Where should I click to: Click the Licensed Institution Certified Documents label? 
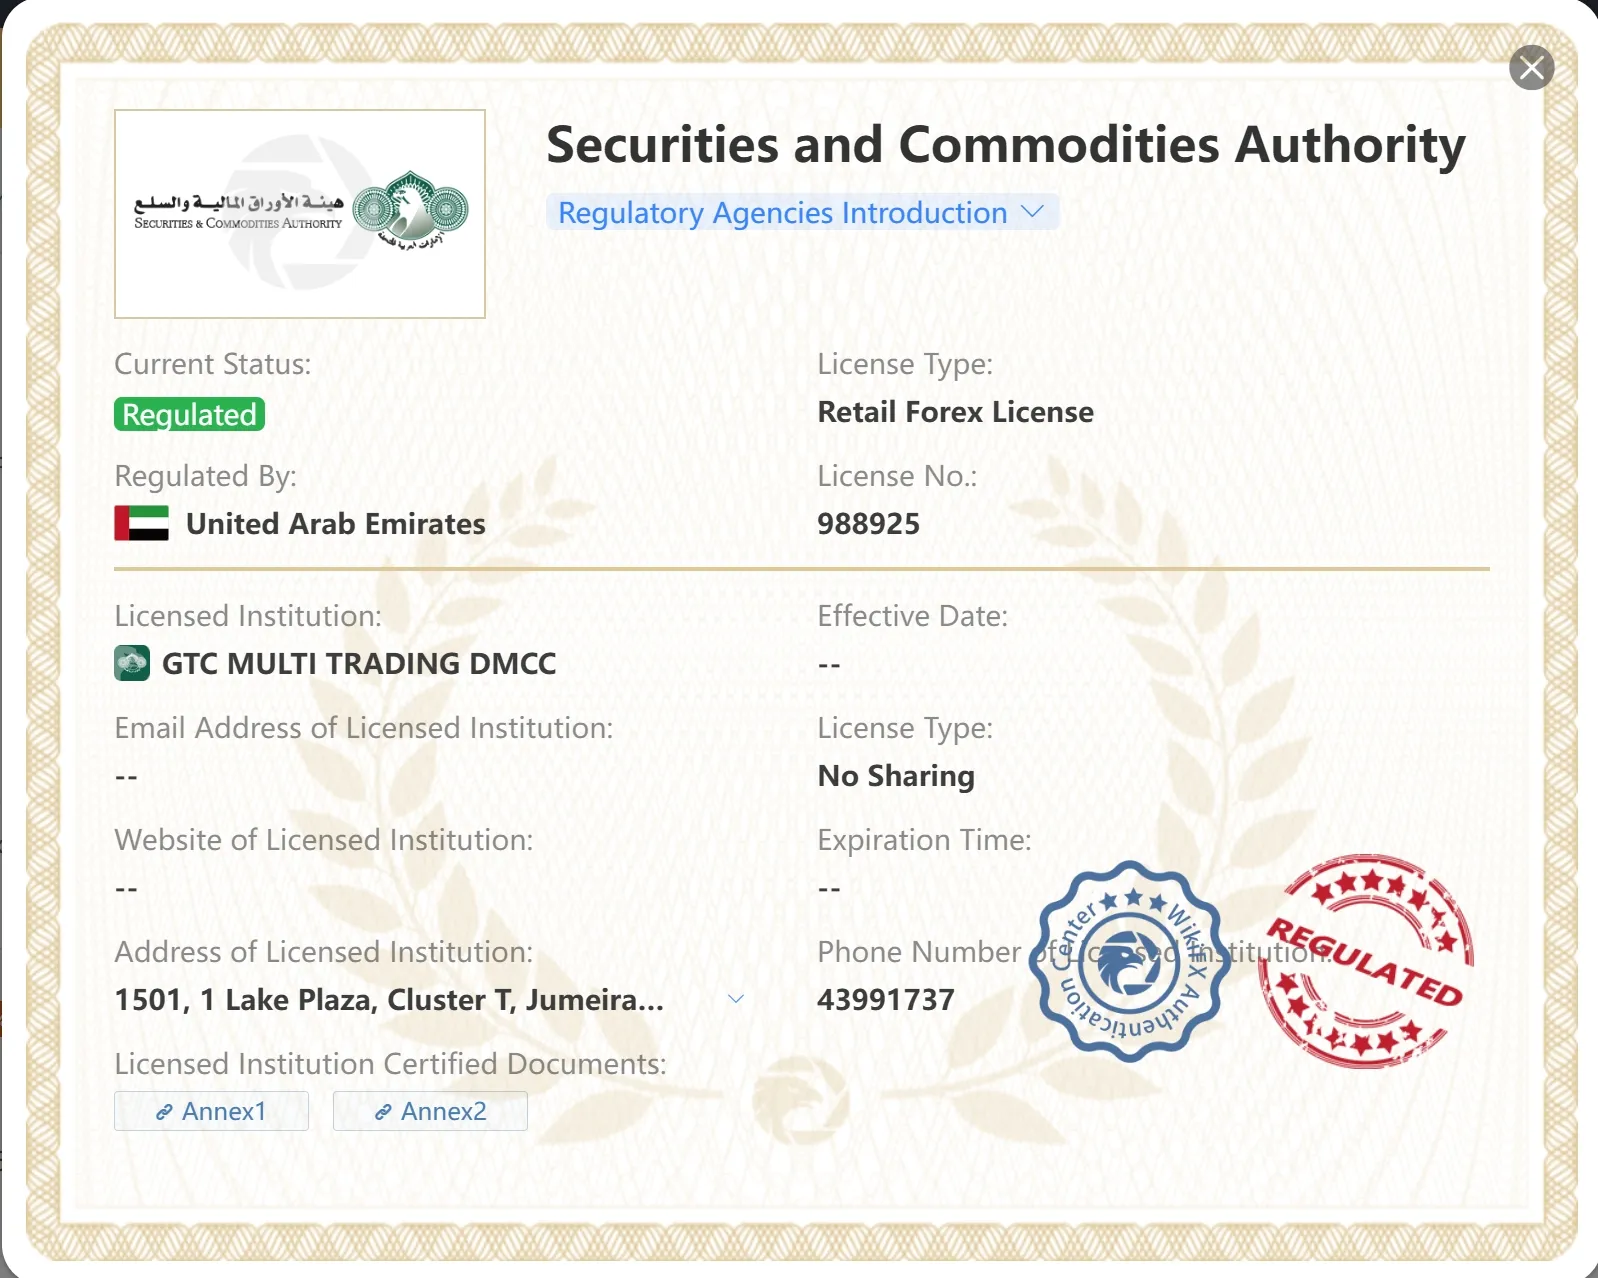coord(391,1064)
